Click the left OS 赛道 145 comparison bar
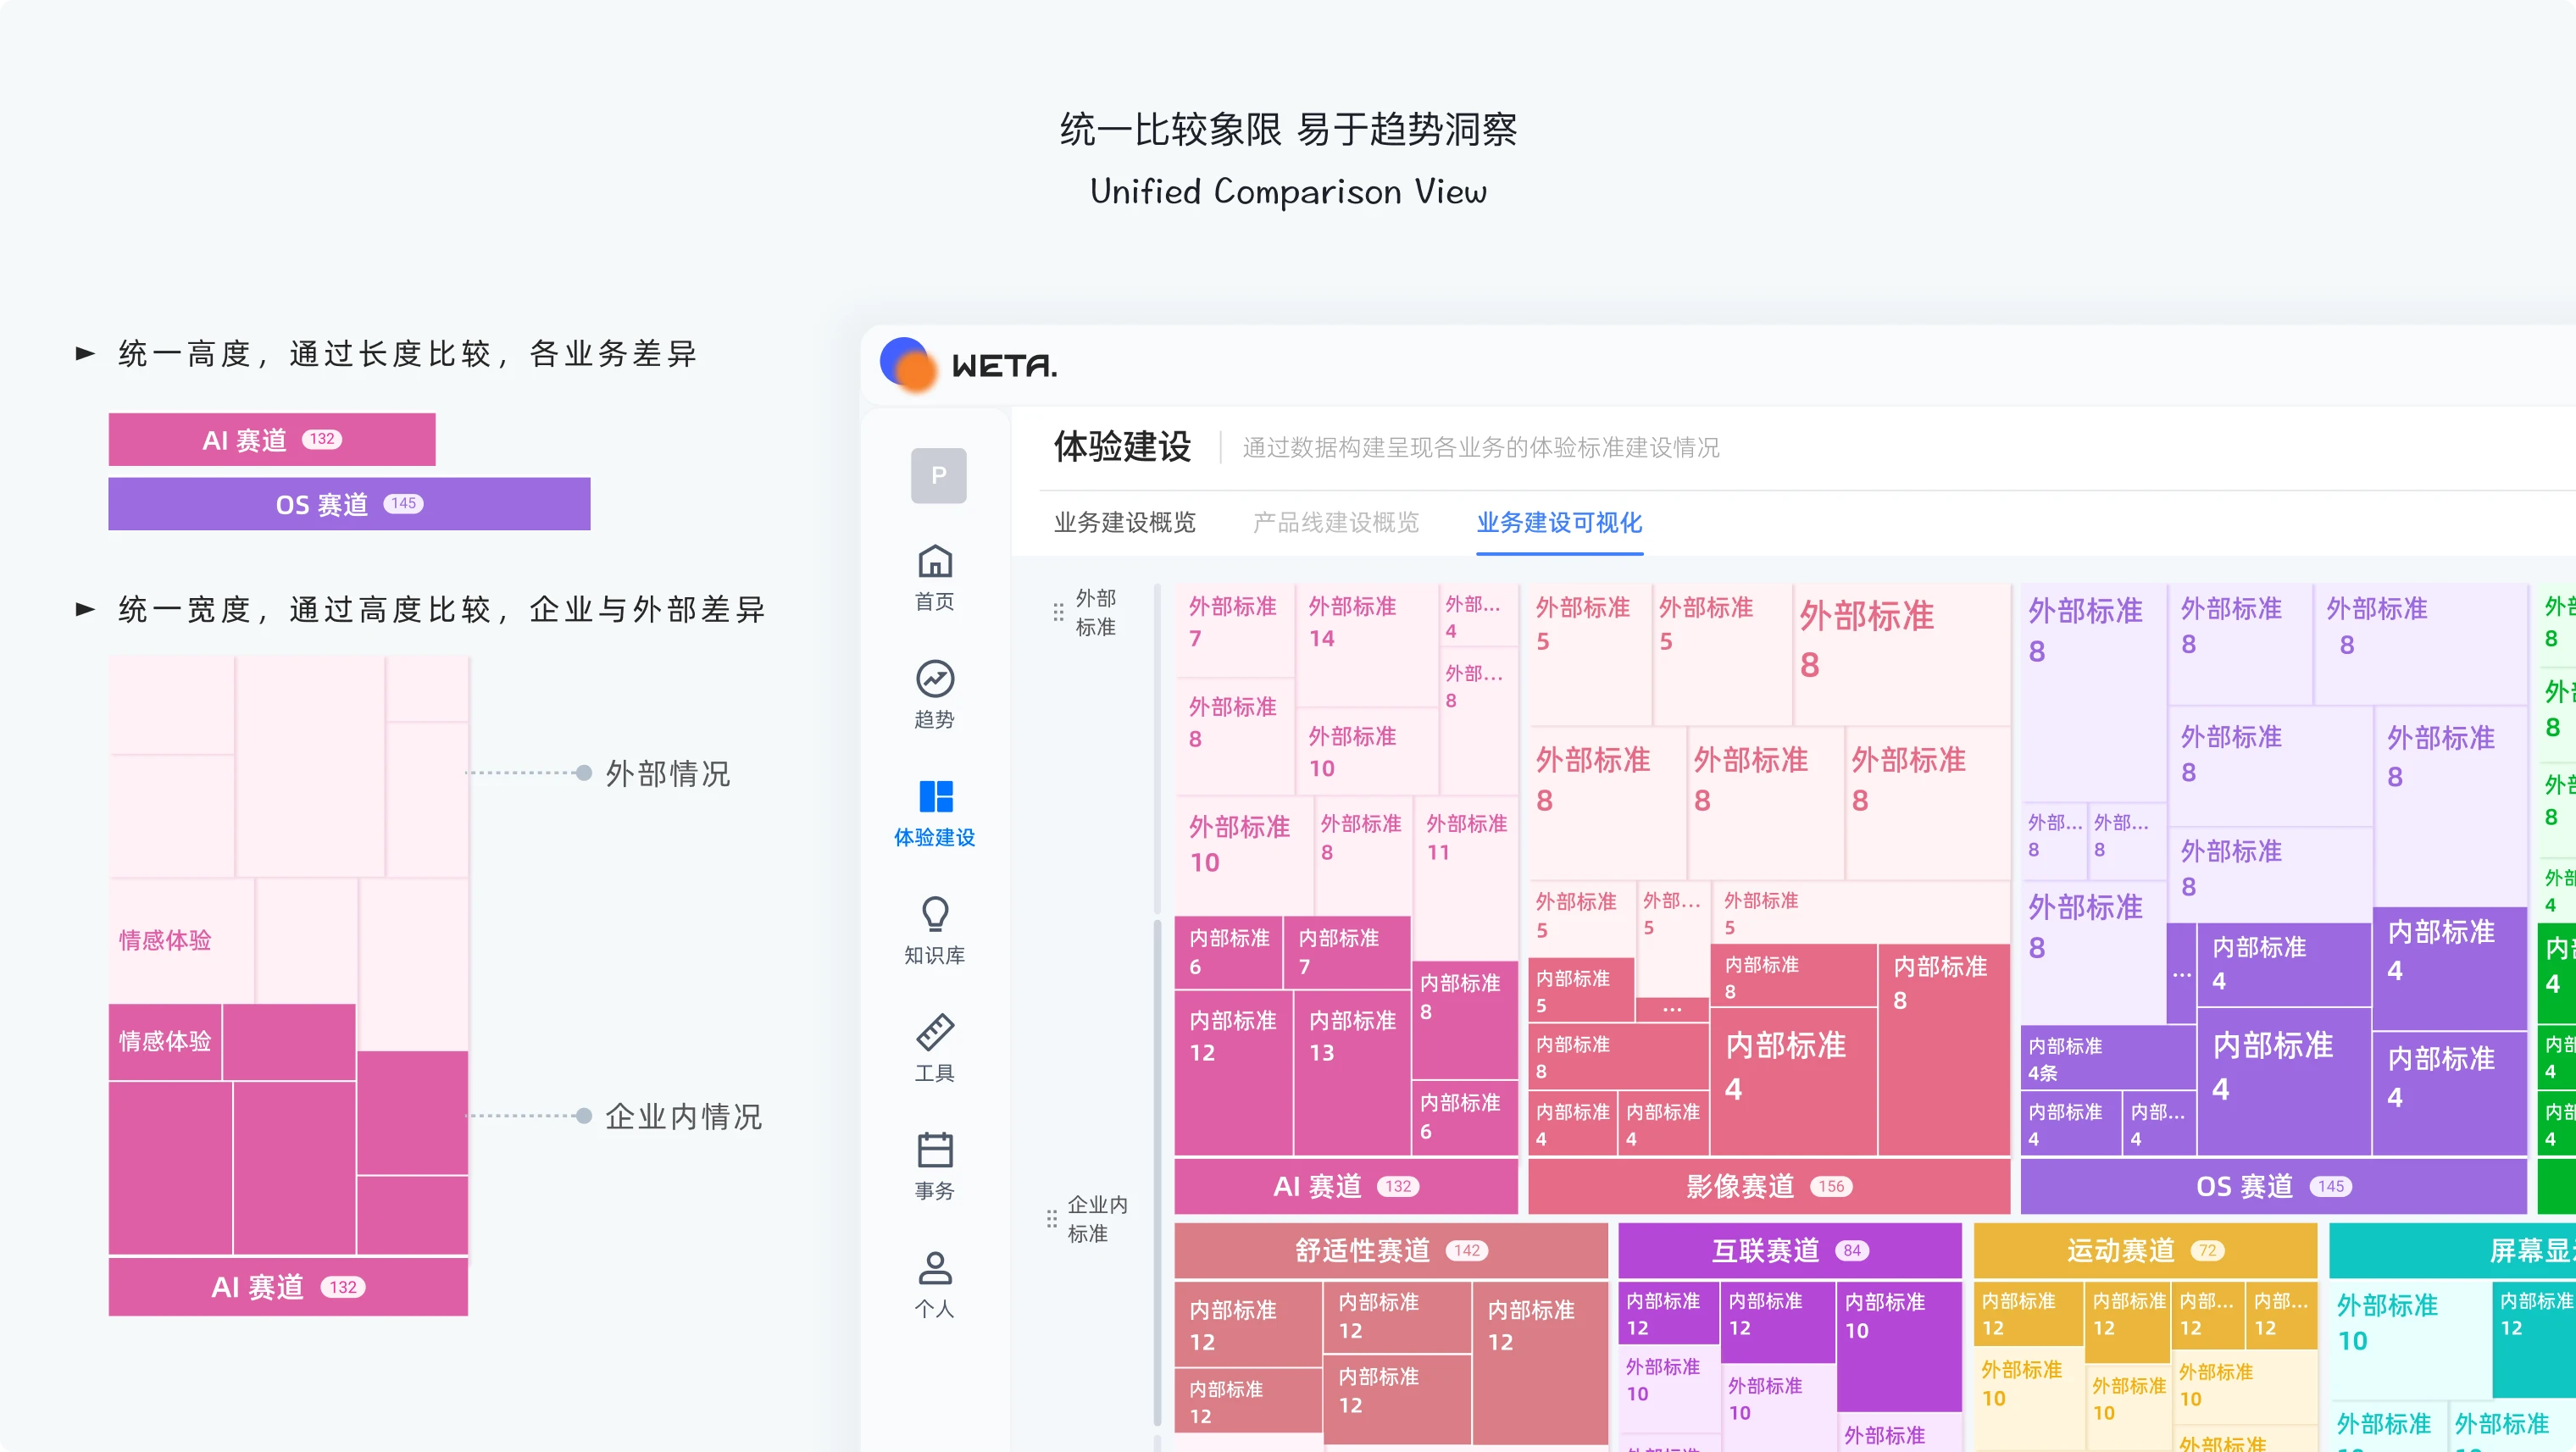 coord(349,503)
